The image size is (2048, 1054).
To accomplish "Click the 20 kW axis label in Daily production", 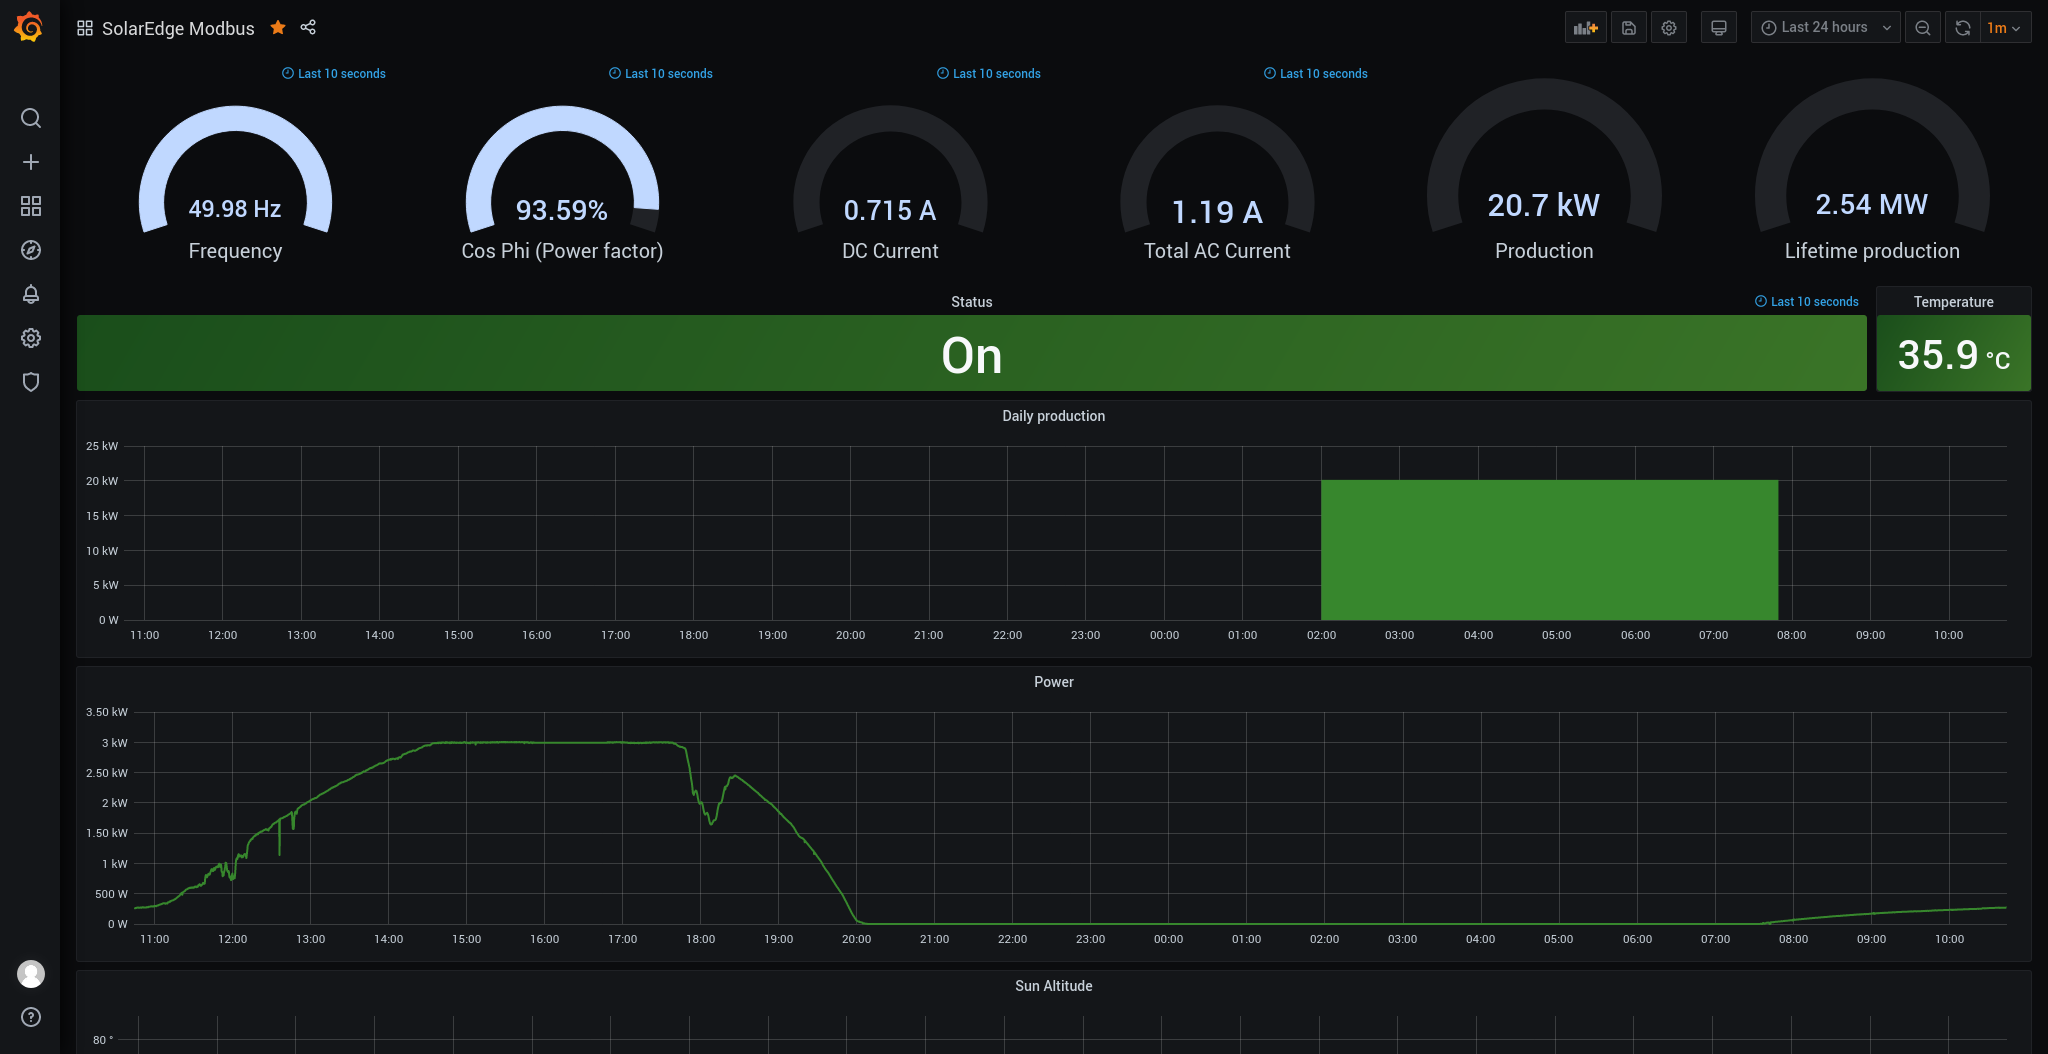I will pos(102,481).
